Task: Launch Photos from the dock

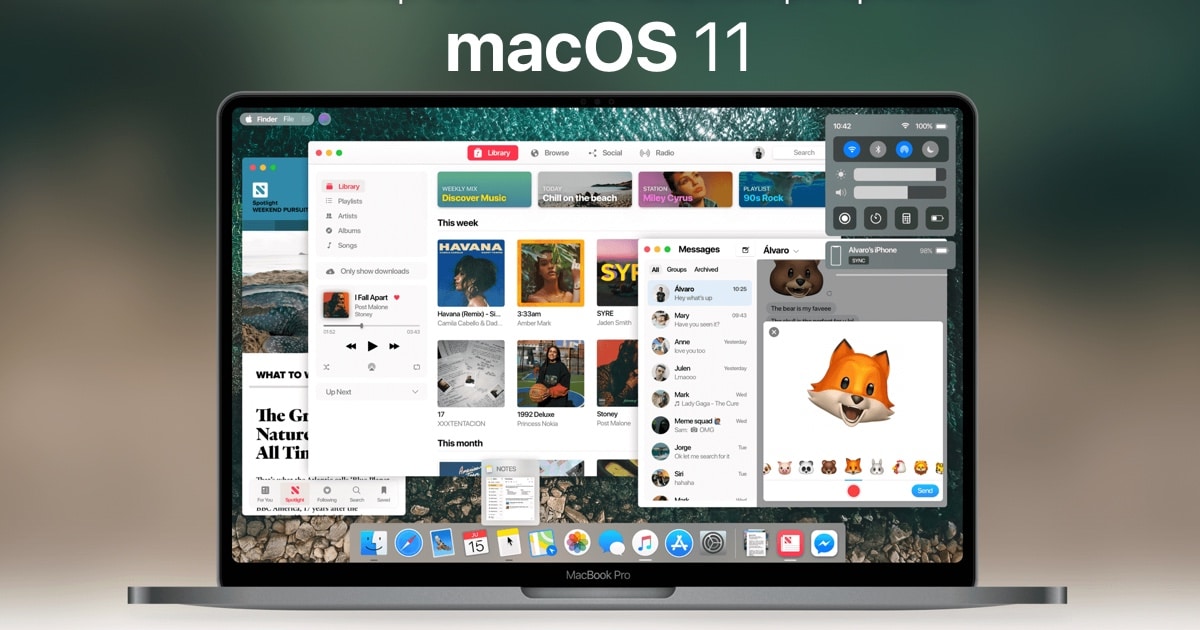Action: 577,543
